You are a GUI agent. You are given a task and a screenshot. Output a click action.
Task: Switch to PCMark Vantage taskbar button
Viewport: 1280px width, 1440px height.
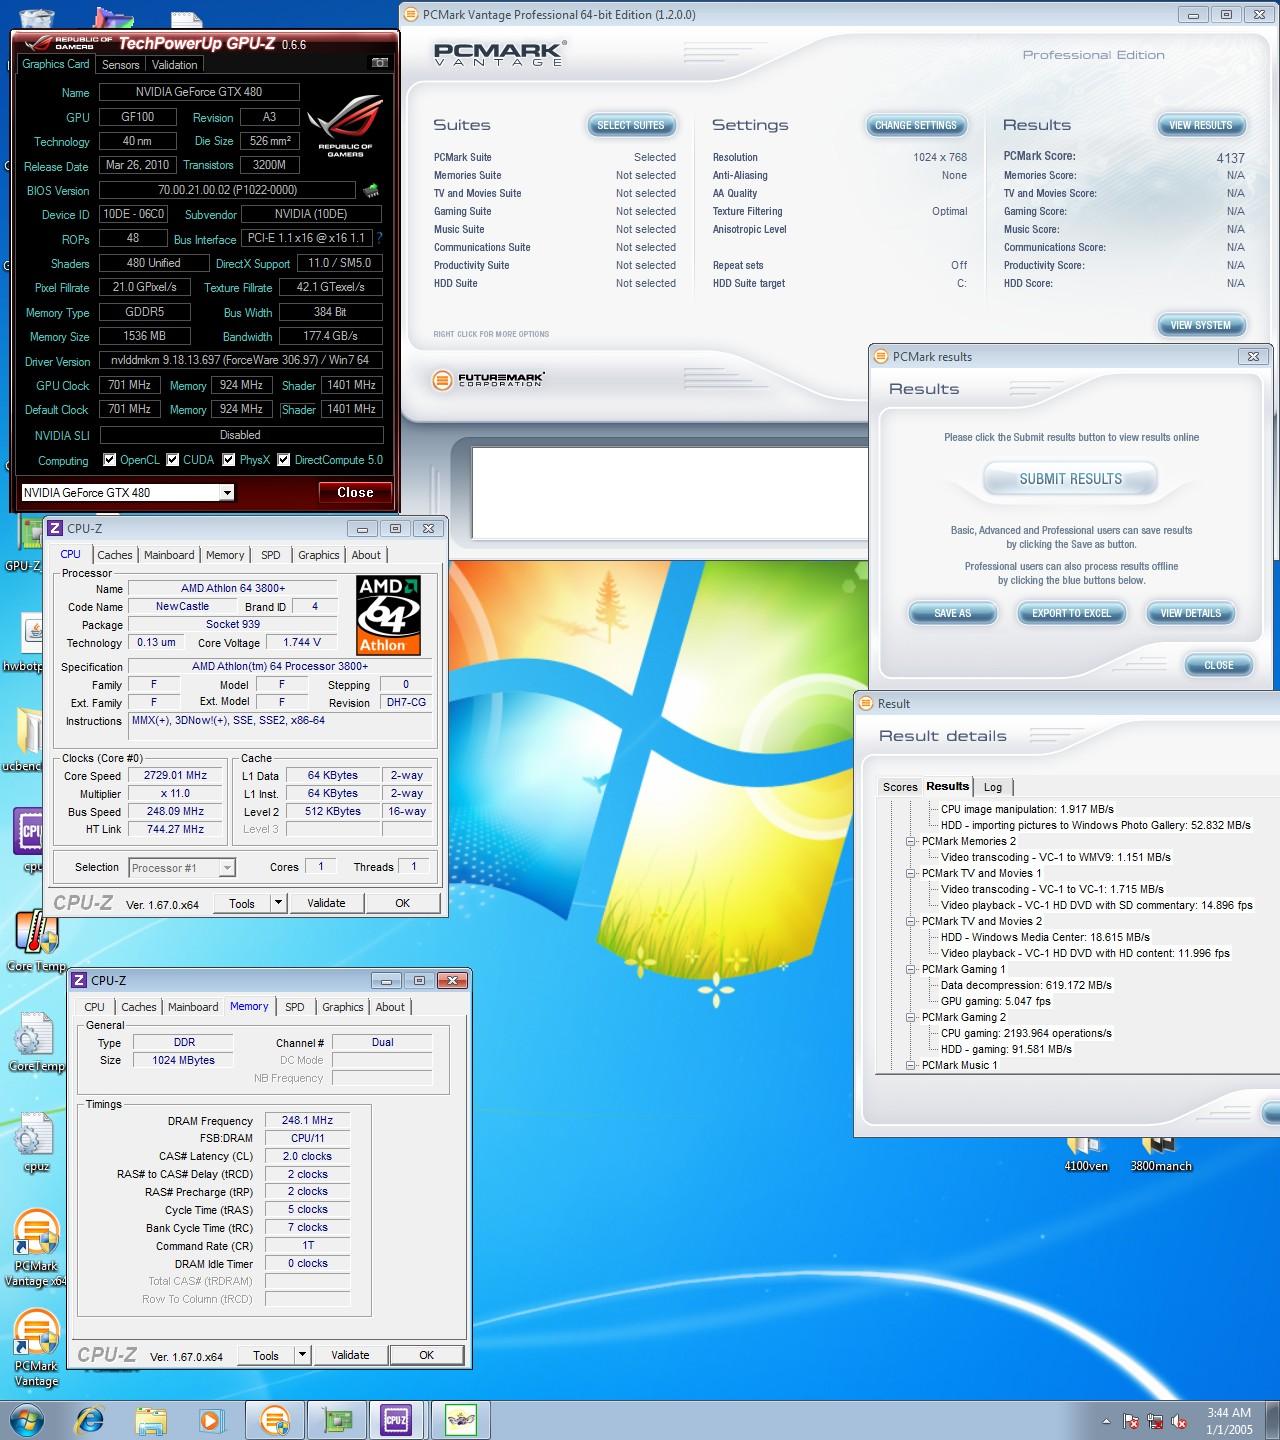[x=274, y=1420]
